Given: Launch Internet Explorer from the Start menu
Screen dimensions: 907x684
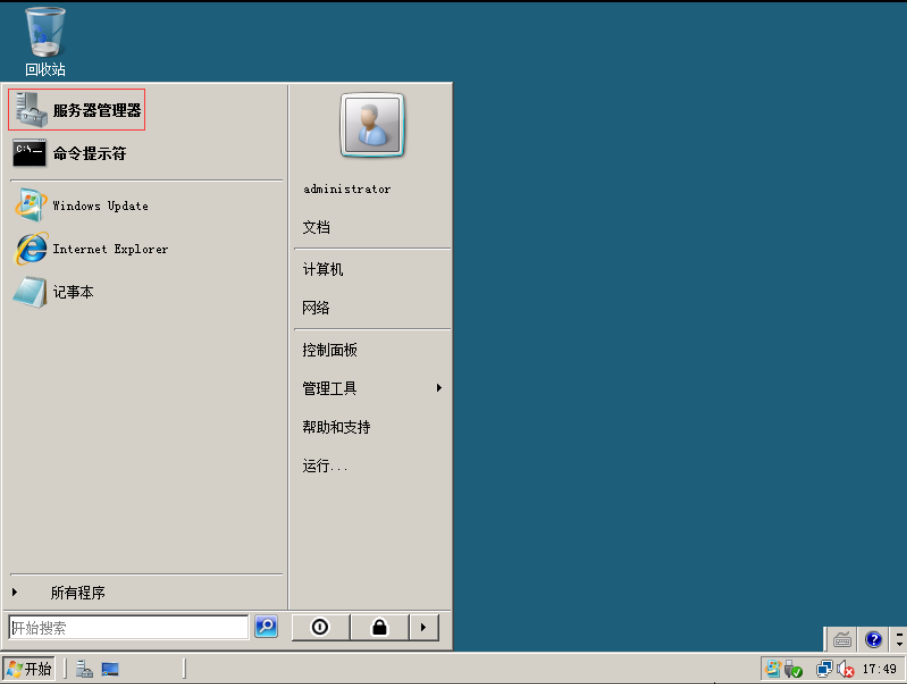Looking at the screenshot, I should [x=91, y=249].
